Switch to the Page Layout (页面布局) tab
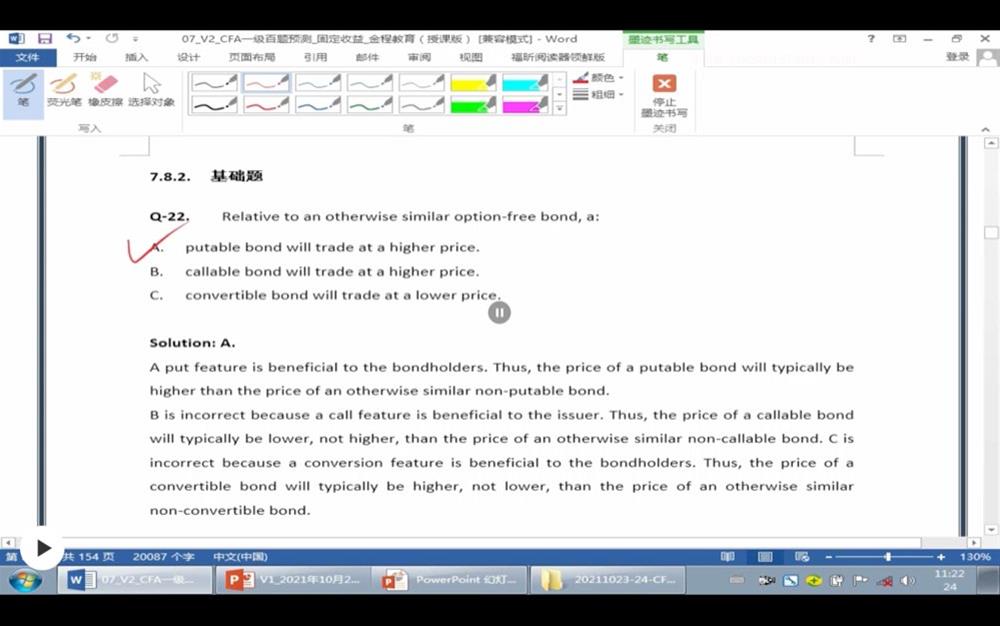 [x=252, y=57]
